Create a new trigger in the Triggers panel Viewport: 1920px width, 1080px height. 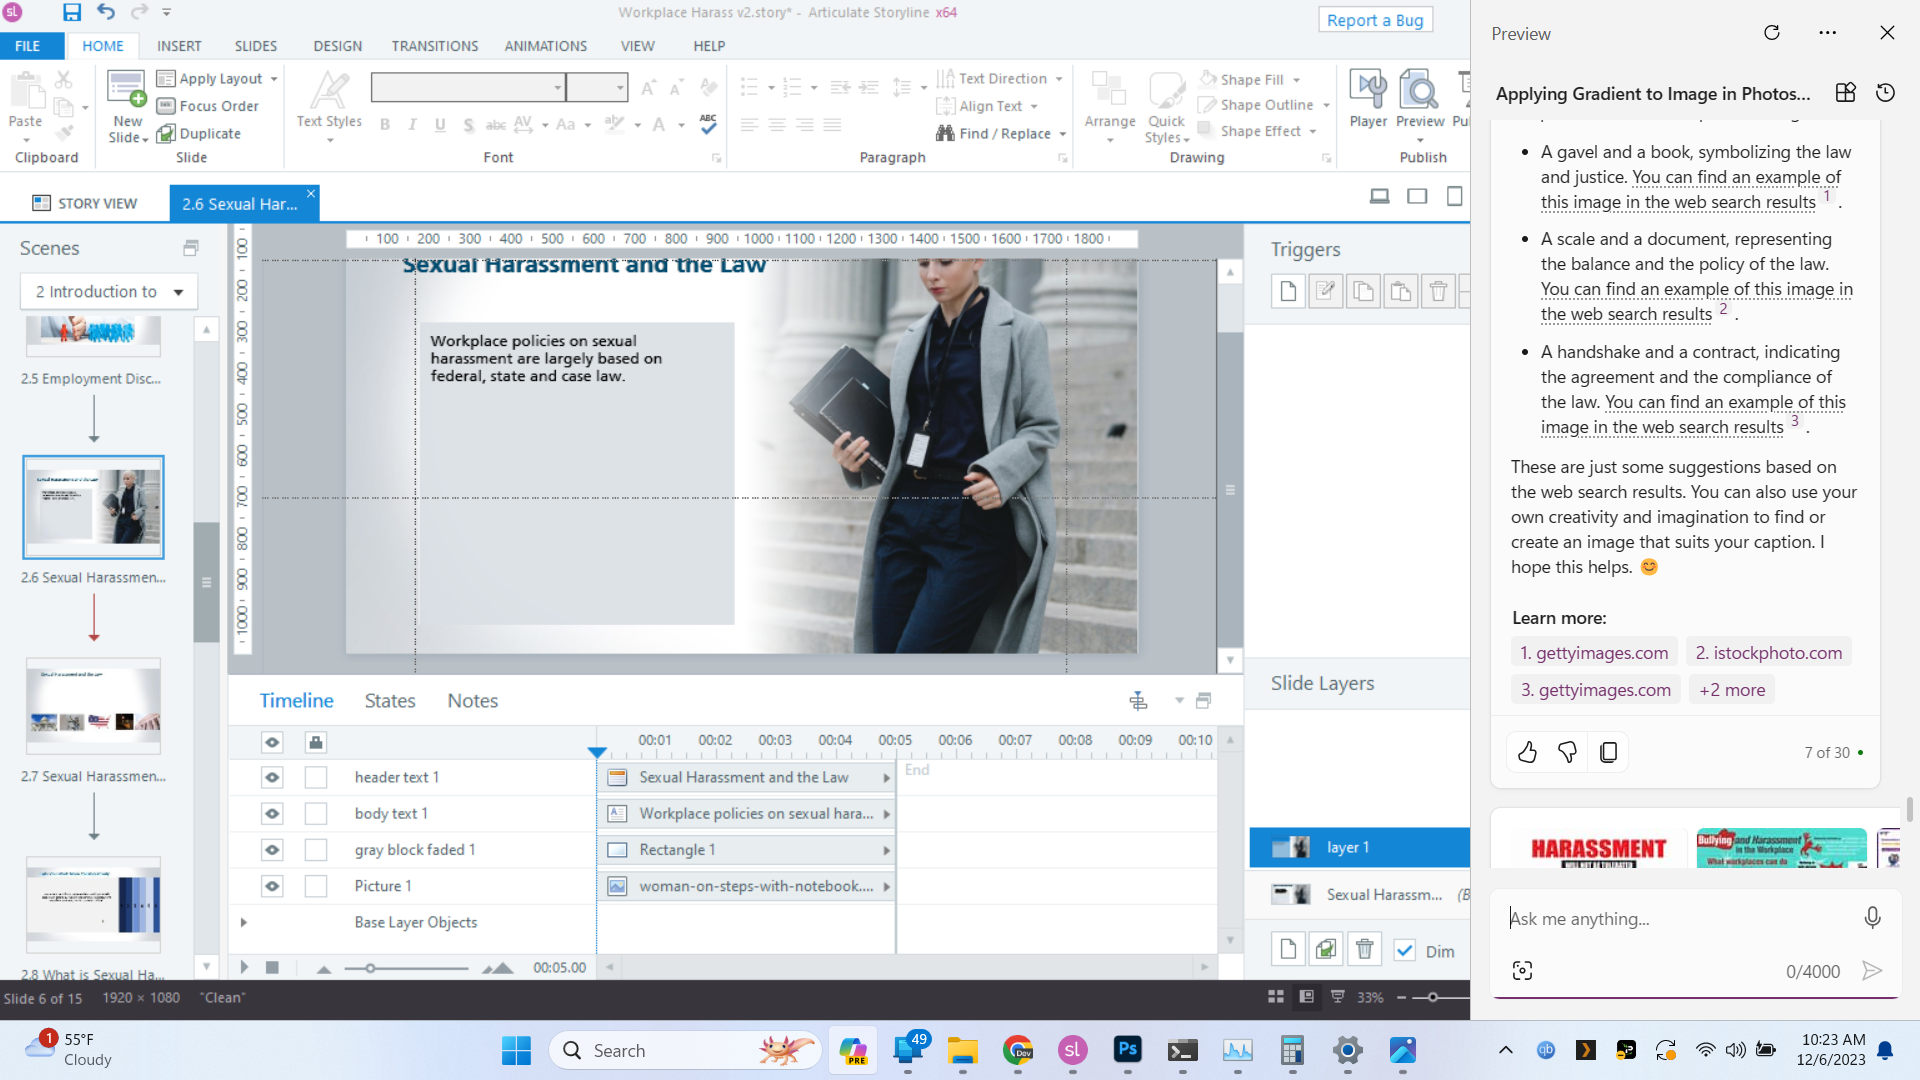click(1287, 291)
